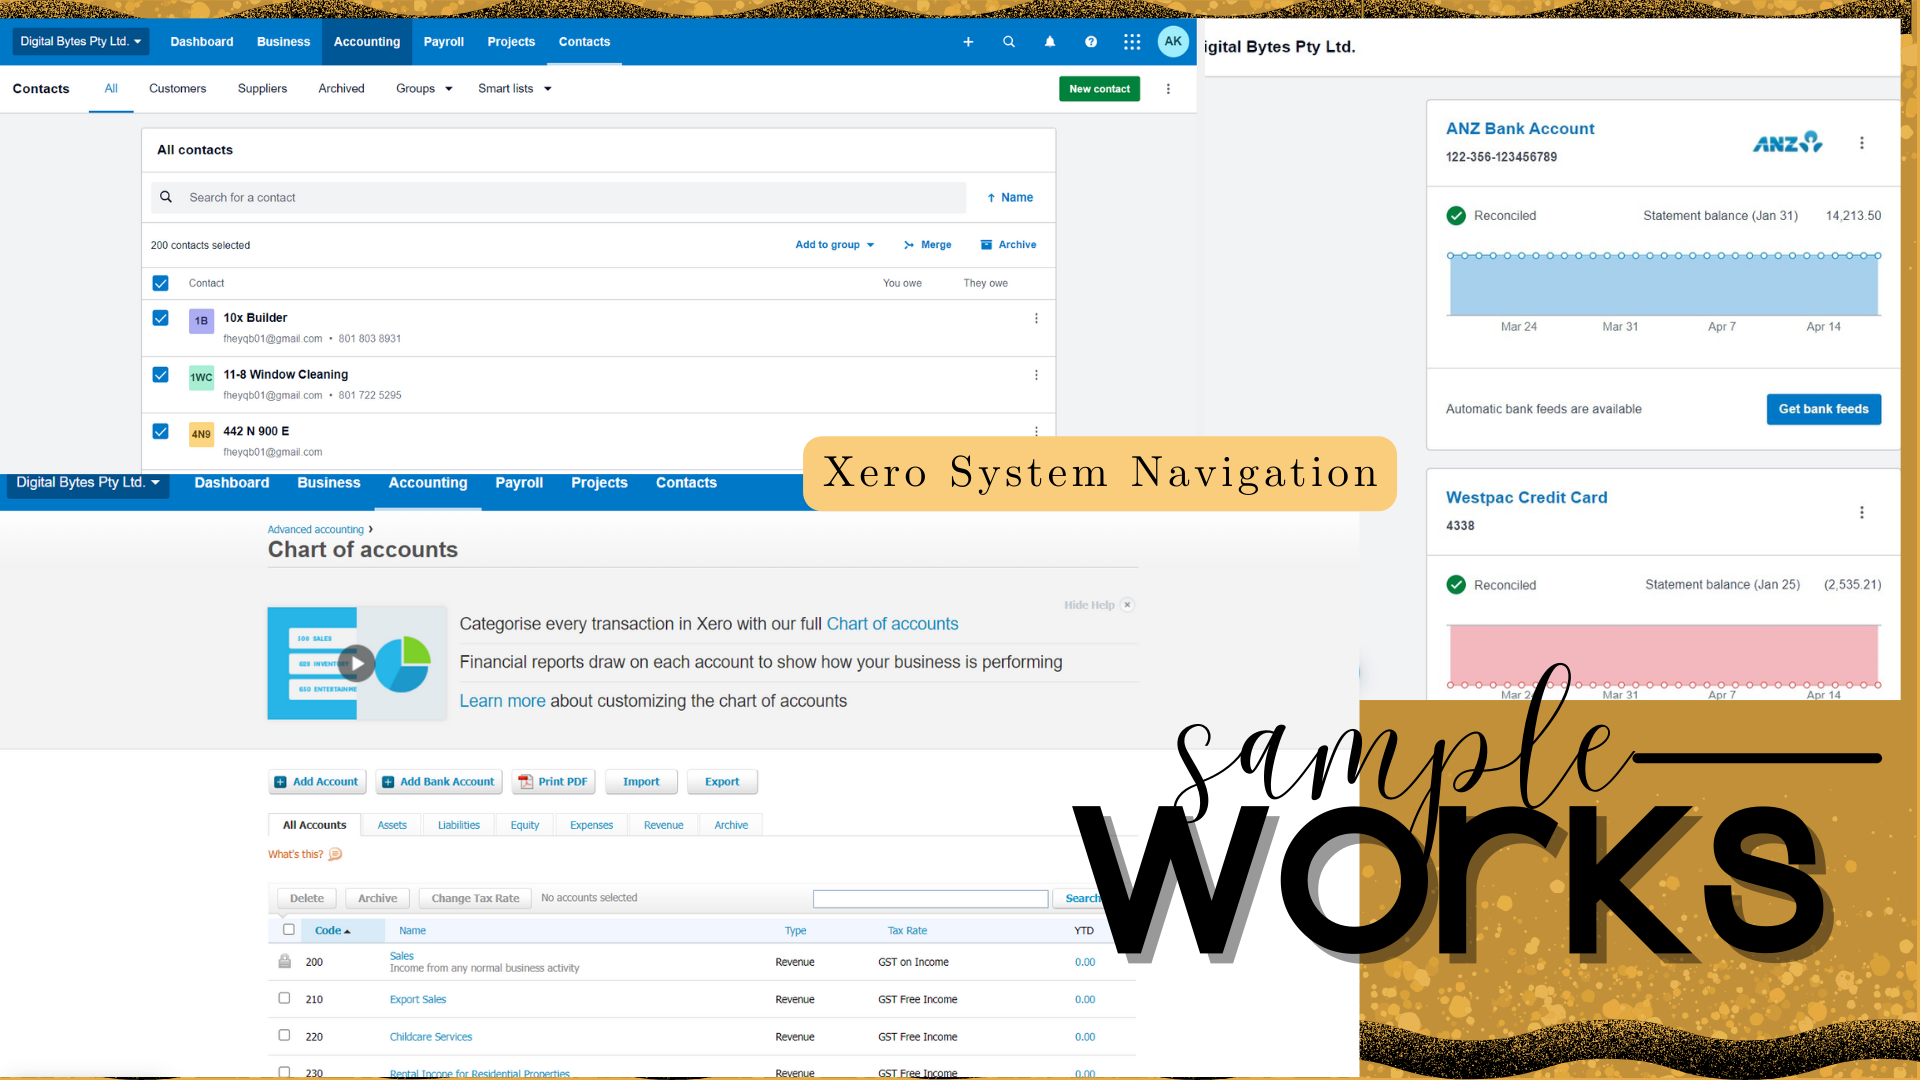
Task: Open ANZ Bank Account kebab menu
Action: [1861, 143]
